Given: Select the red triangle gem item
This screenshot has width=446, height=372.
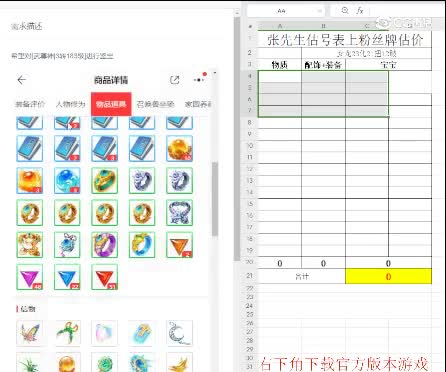Looking at the screenshot, I should (x=104, y=277).
